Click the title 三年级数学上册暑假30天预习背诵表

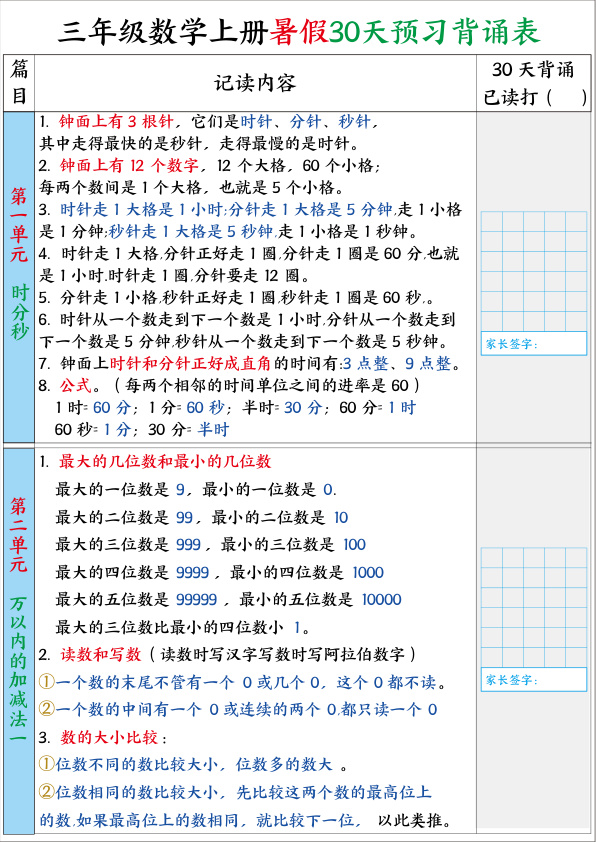pyautogui.click(x=299, y=33)
